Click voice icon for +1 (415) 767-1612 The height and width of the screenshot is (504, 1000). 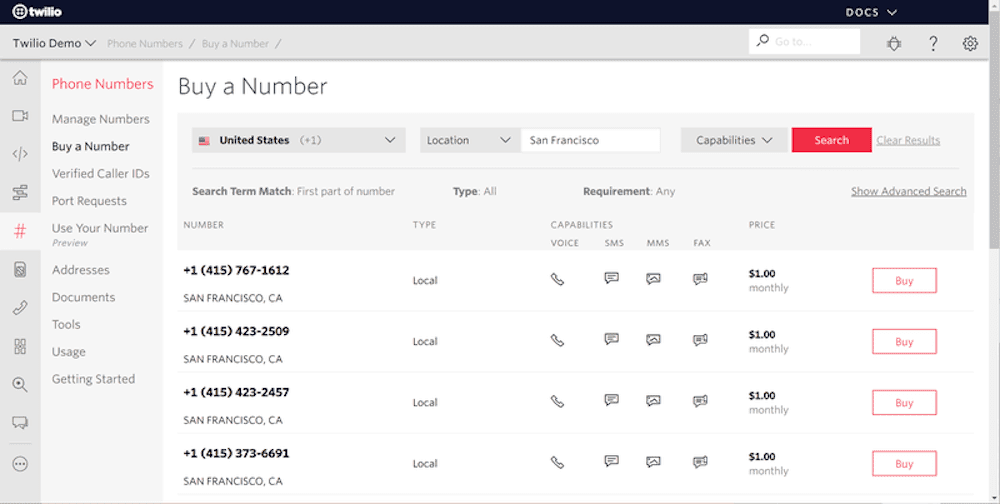click(557, 279)
